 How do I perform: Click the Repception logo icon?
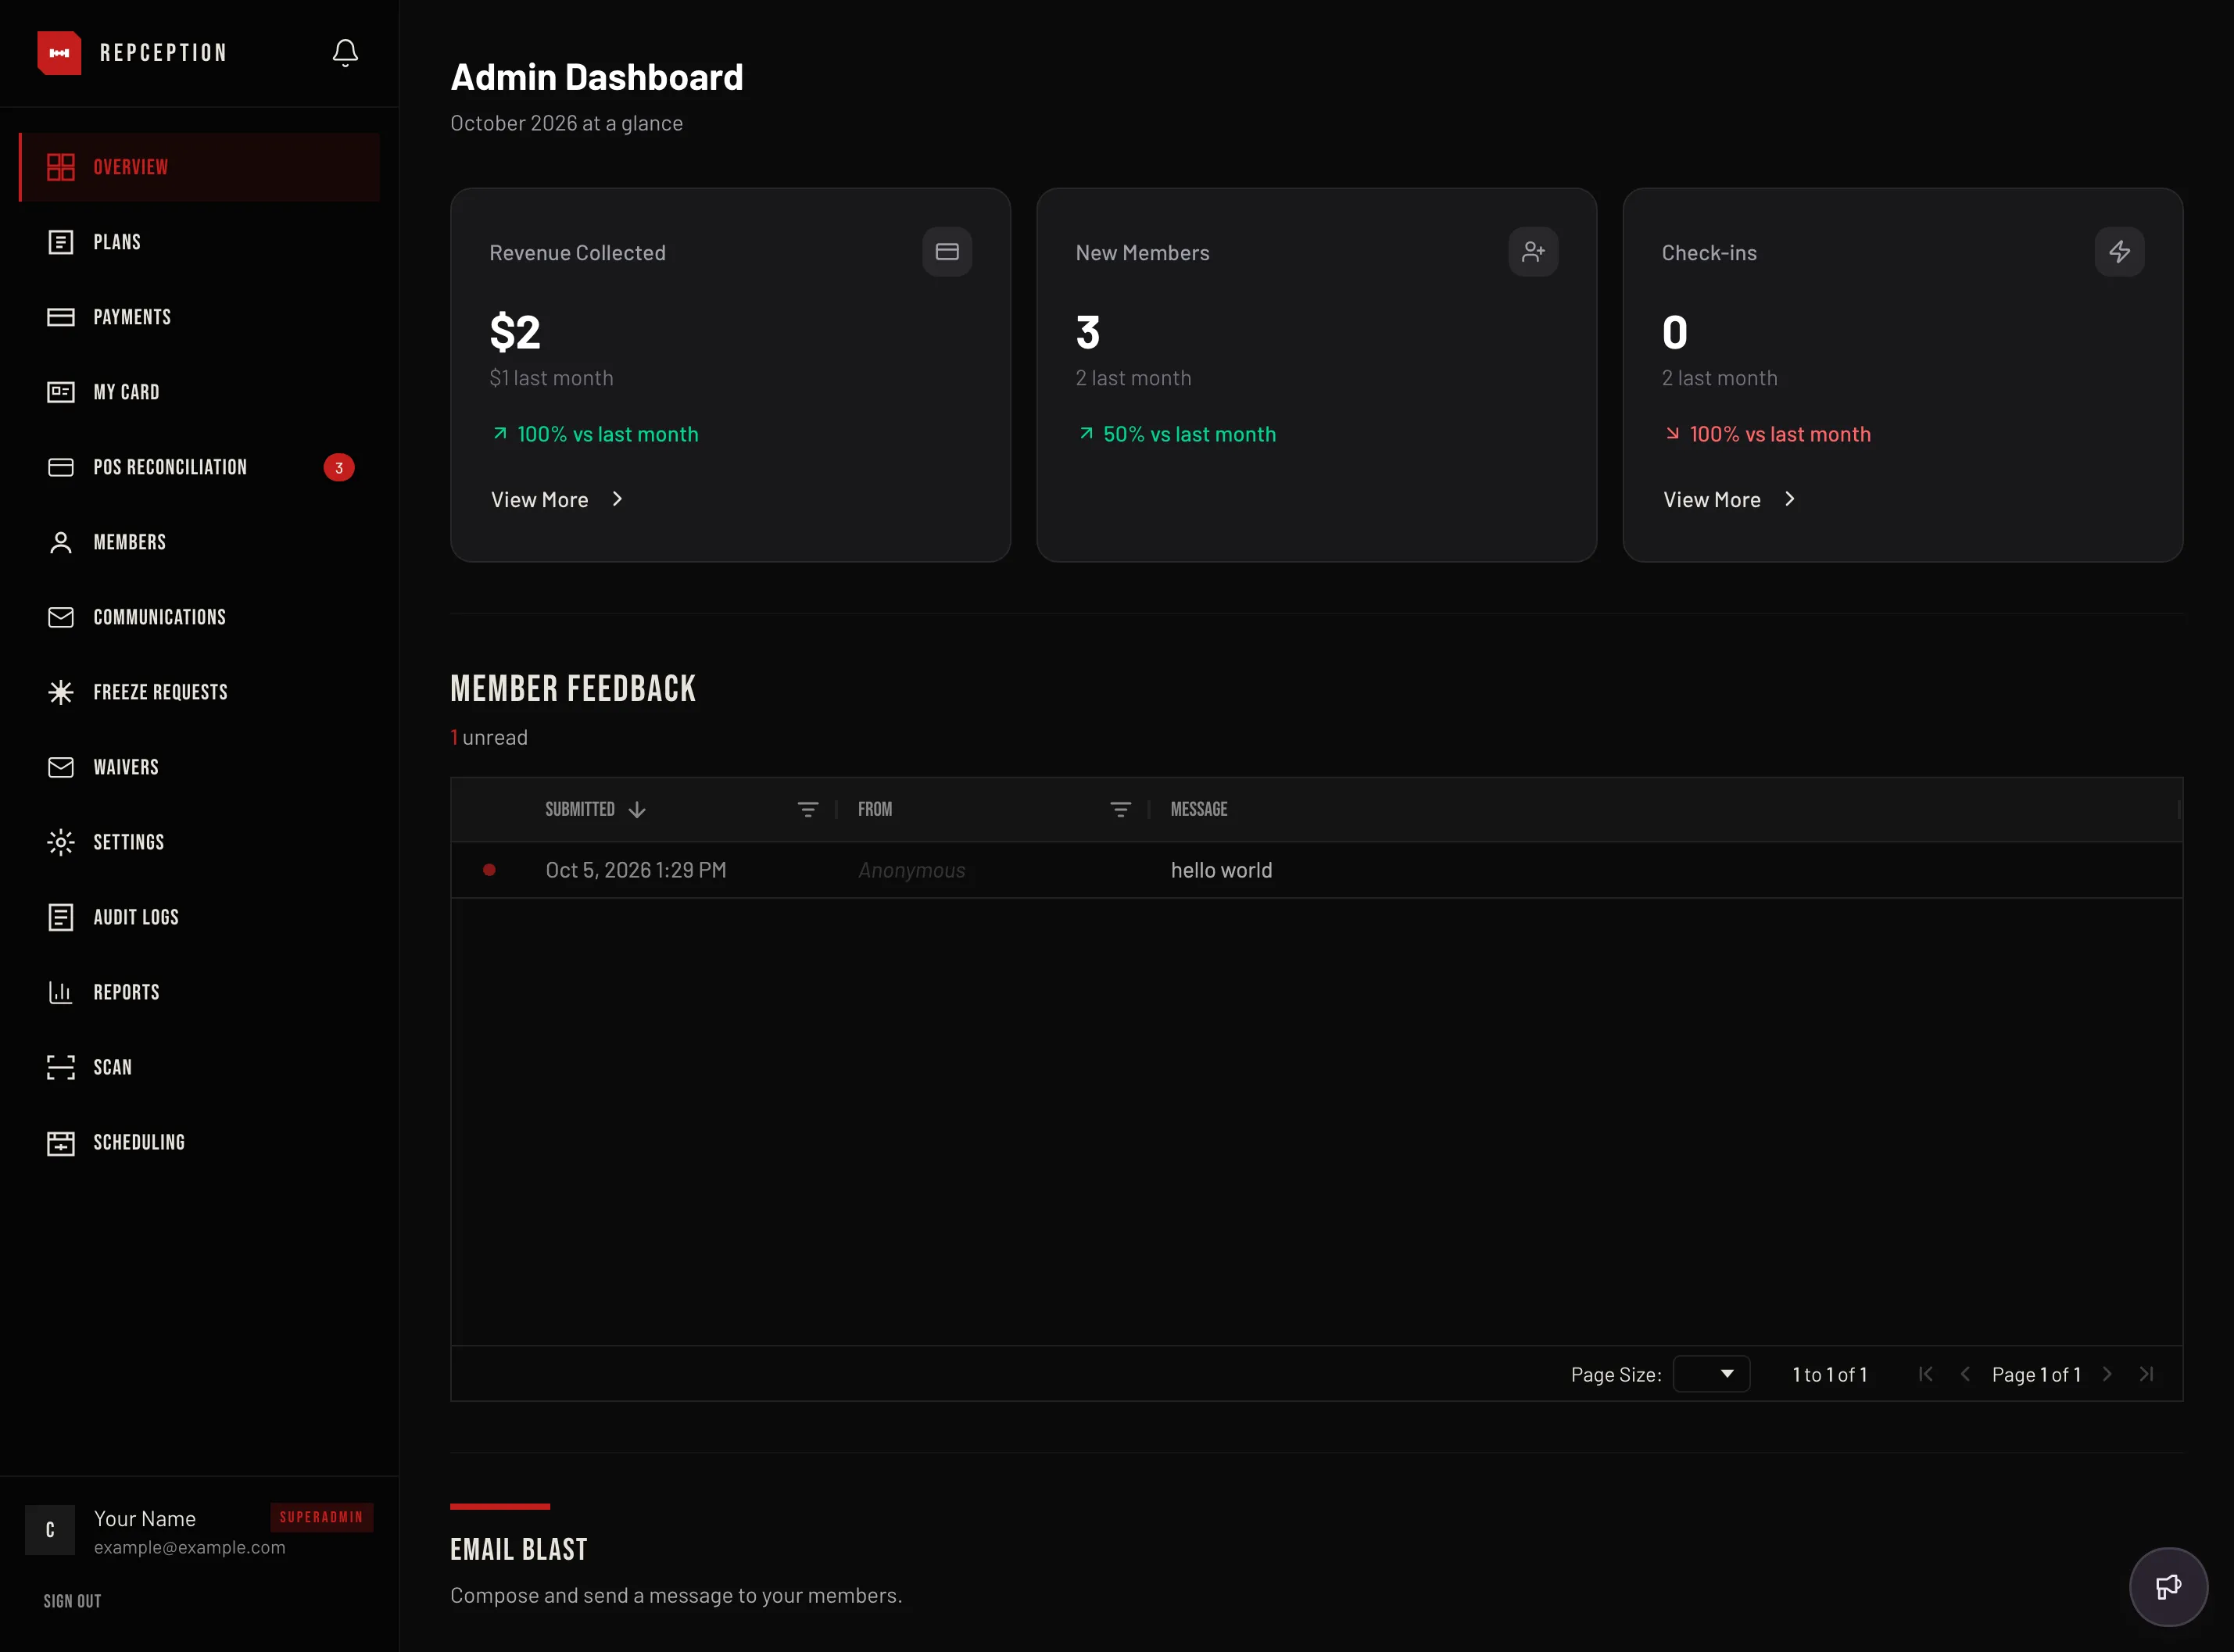59,52
